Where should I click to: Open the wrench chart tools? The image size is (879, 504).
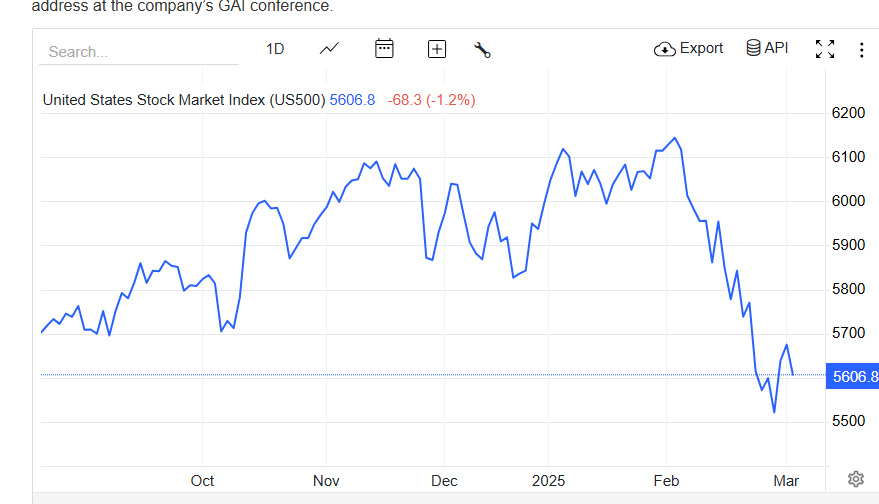[482, 50]
